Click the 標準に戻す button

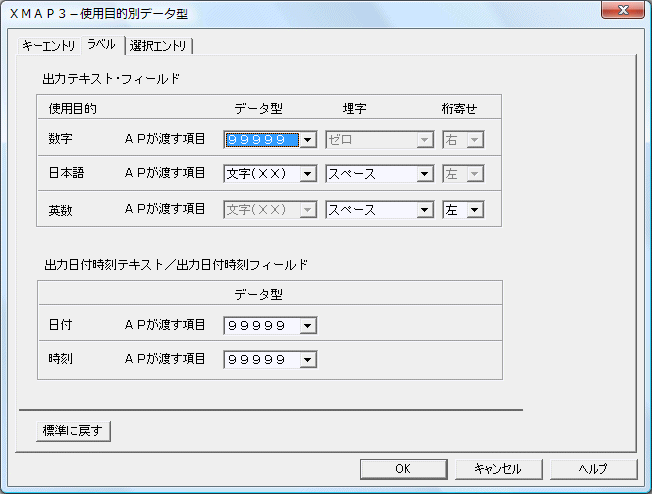pos(74,431)
